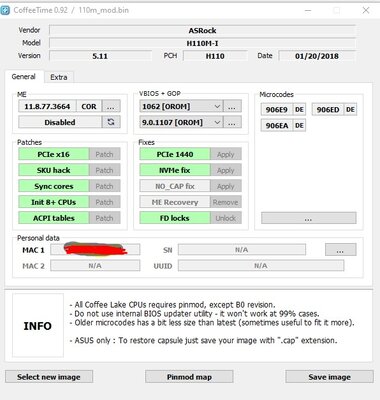Screen dimensions: 380x400
Task: Click Patch button for ACPI tables
Action: point(105,218)
